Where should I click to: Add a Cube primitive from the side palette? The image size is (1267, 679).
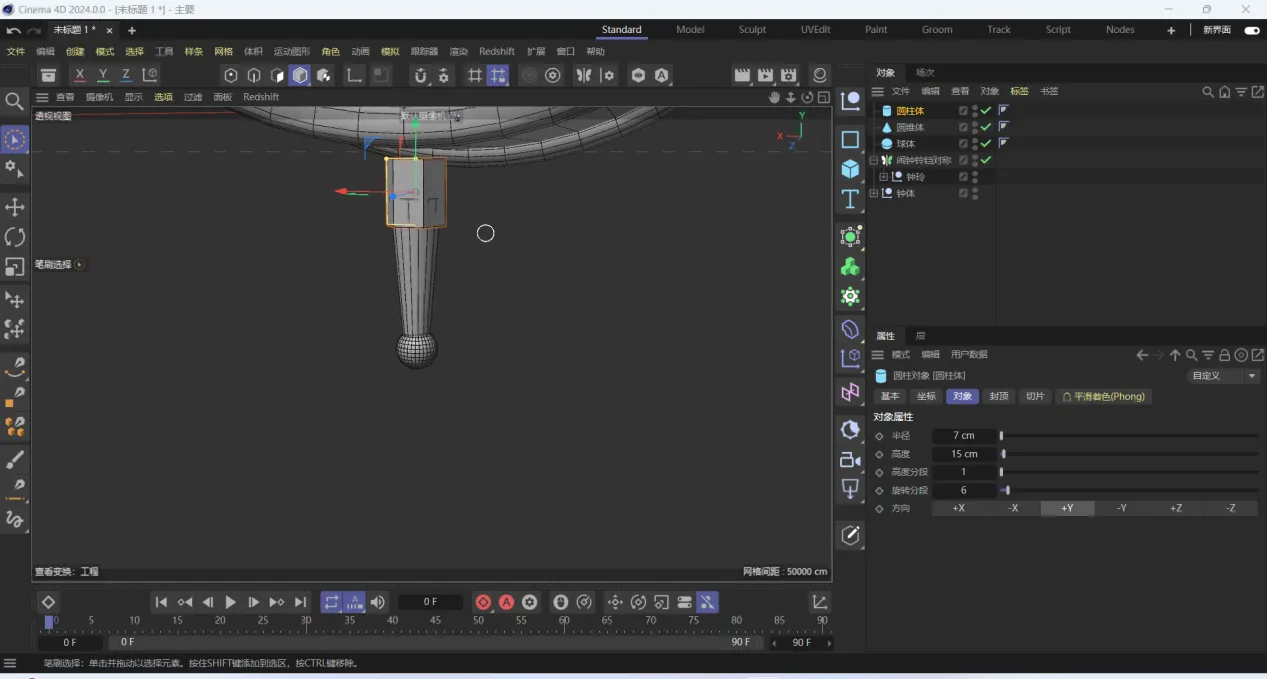(x=850, y=169)
